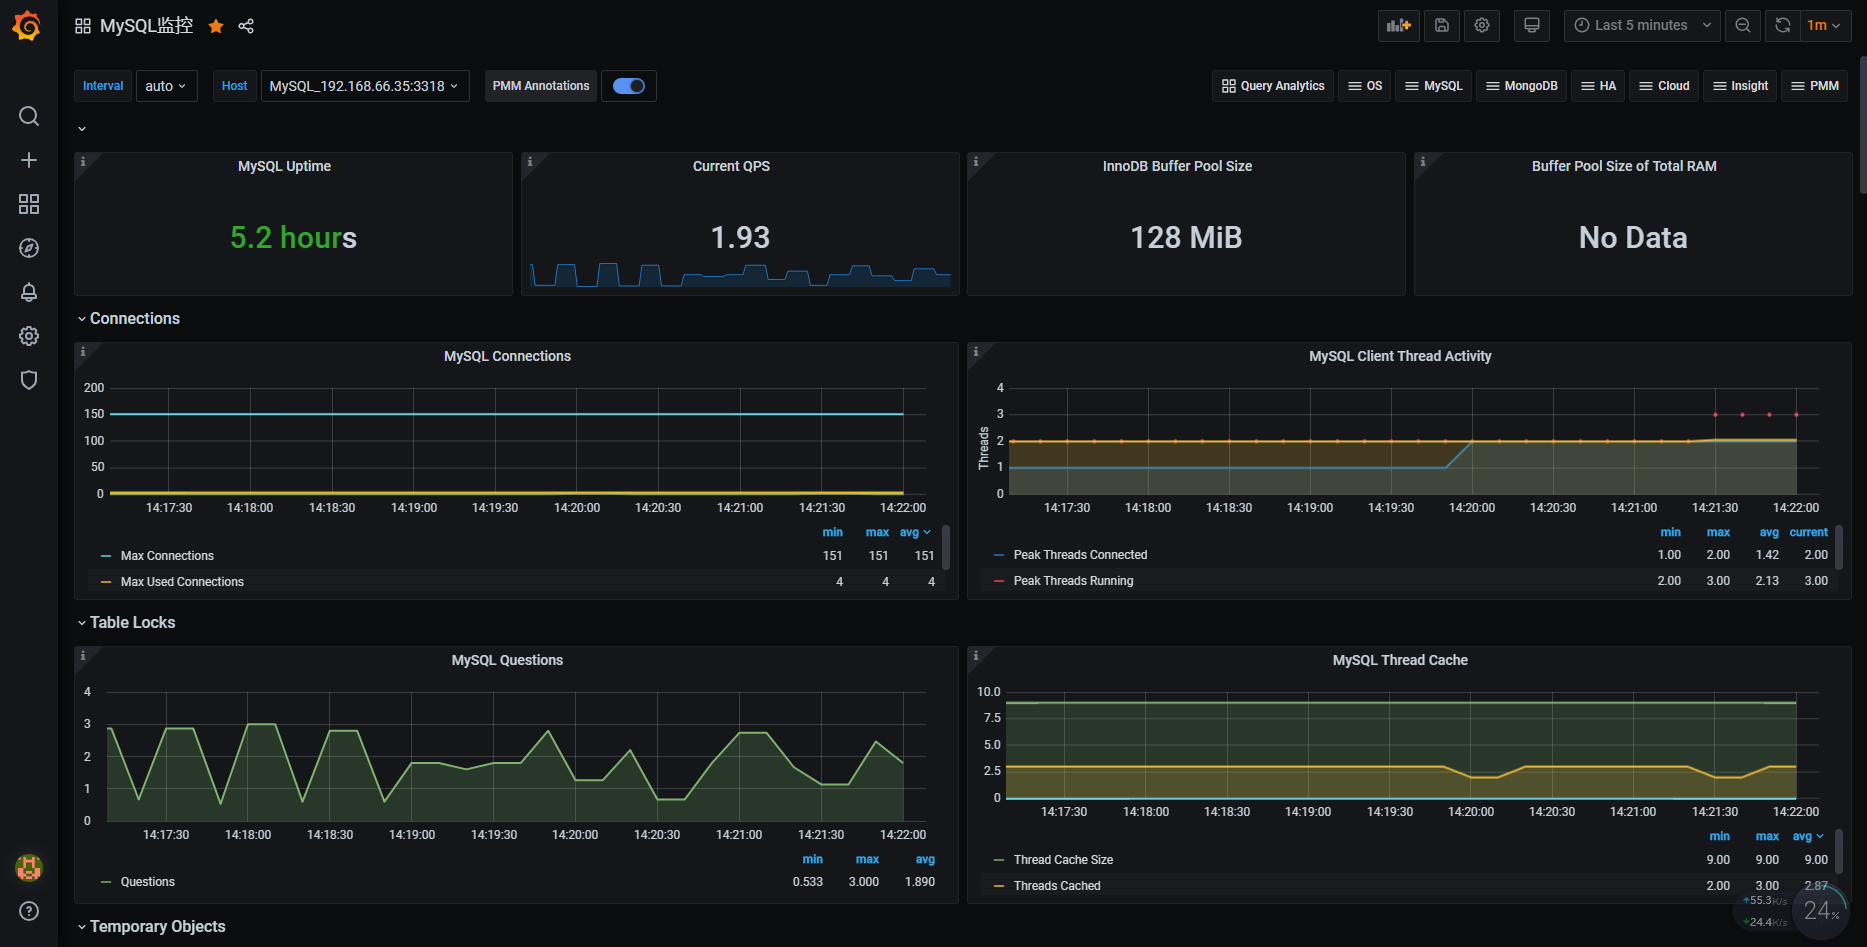Click the page vertical scrollbar
Viewport: 1867px width, 947px height.
click(x=1862, y=125)
